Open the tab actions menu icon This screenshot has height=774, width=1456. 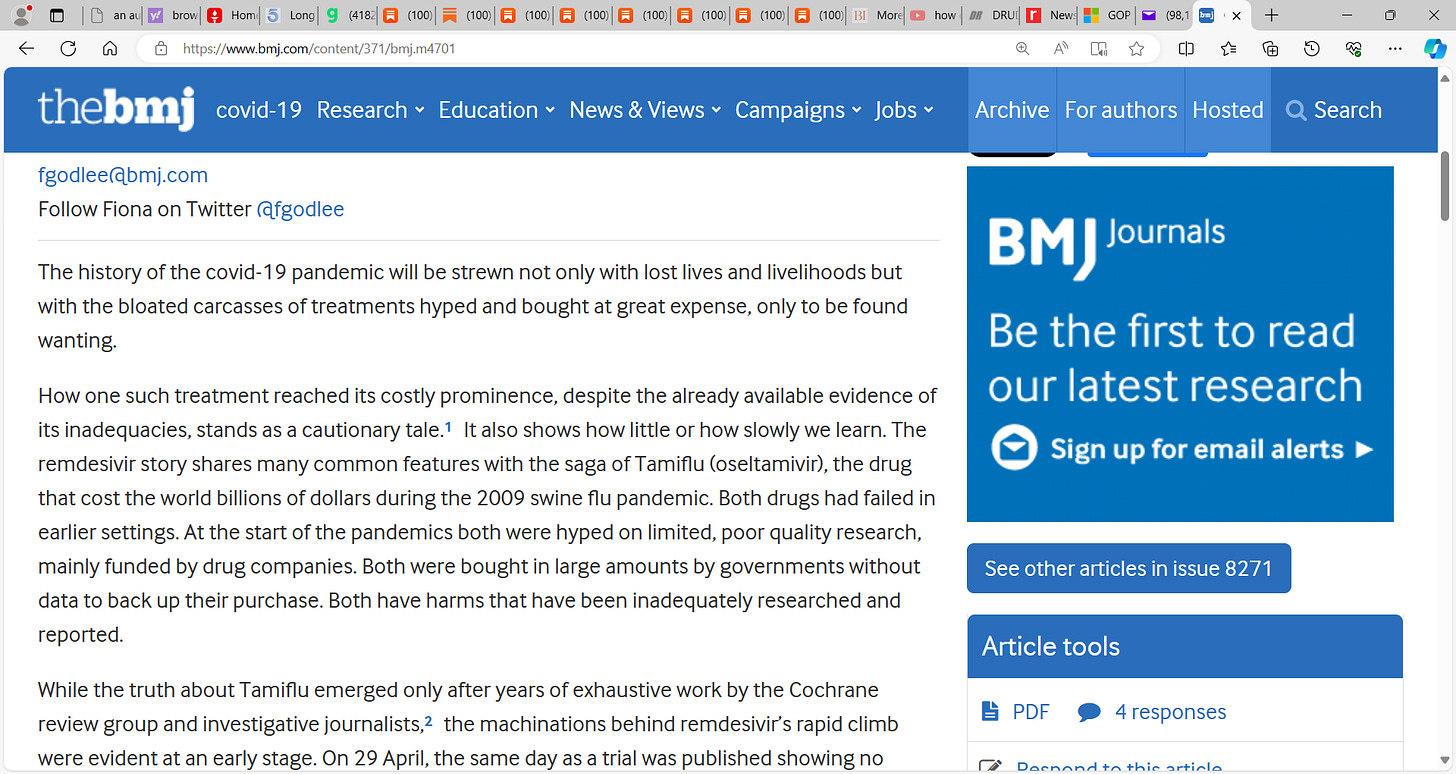(x=56, y=15)
